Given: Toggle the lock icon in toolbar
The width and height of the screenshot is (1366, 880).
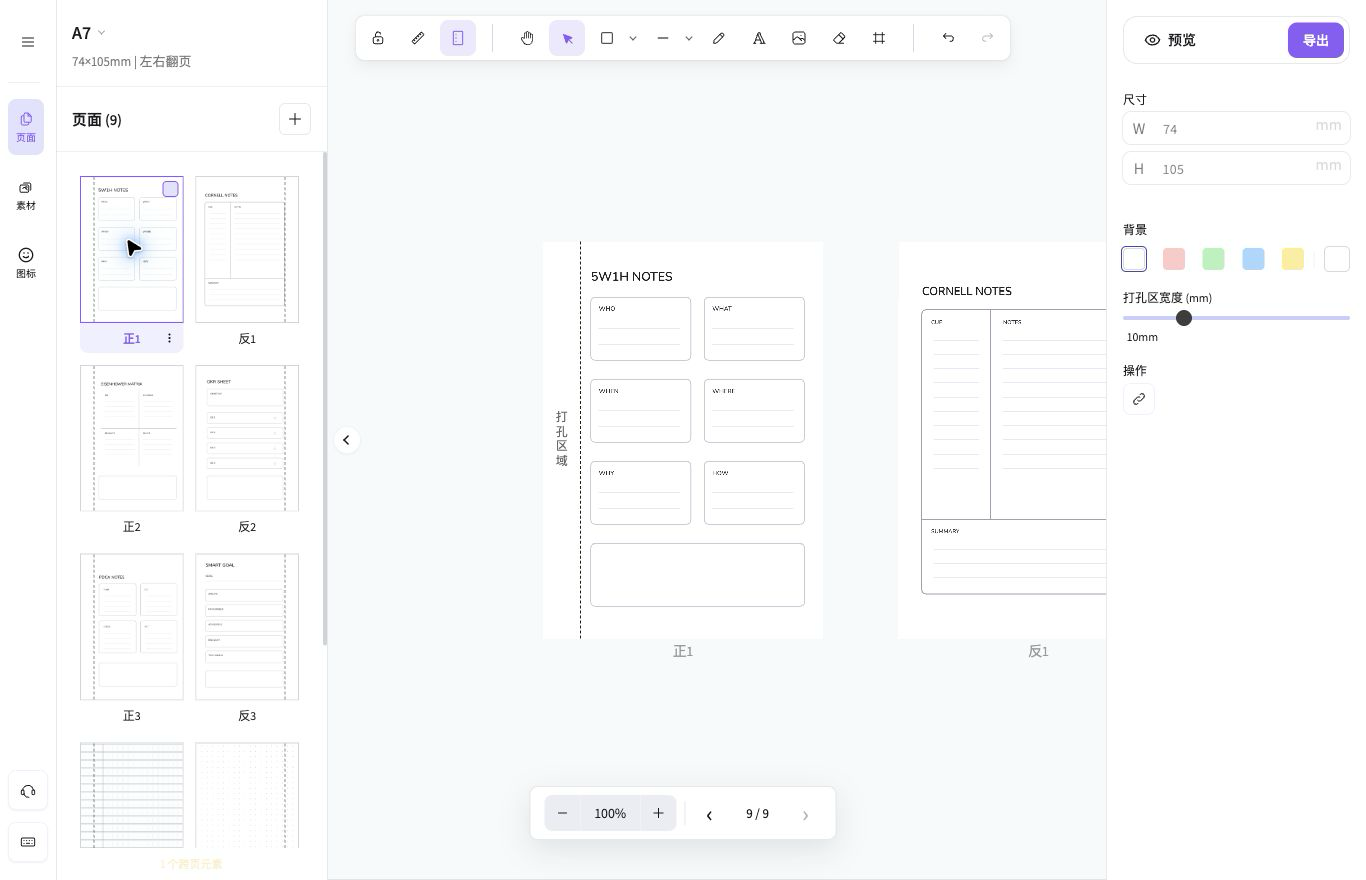Looking at the screenshot, I should coord(378,38).
